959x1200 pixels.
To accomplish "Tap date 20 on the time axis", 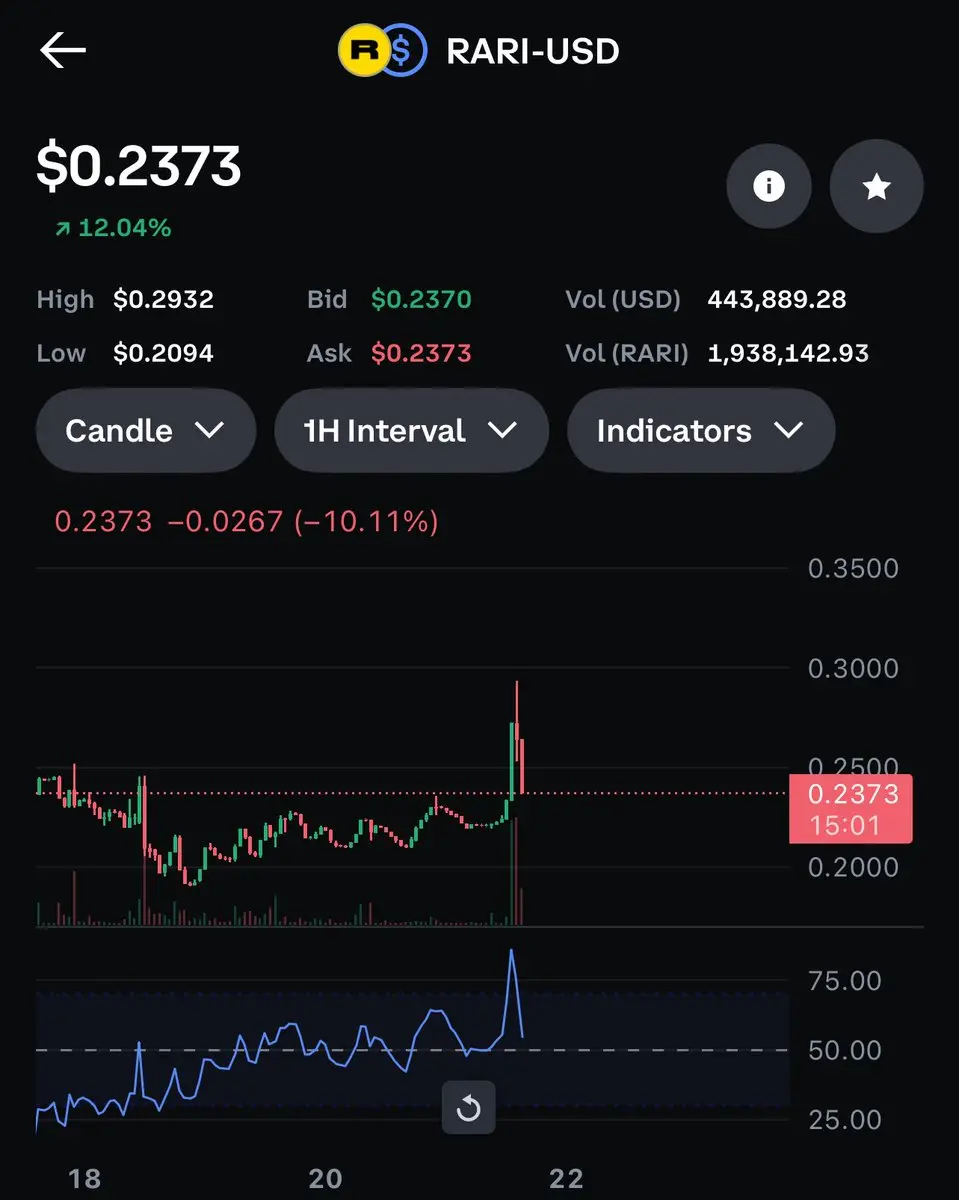I will [325, 1179].
